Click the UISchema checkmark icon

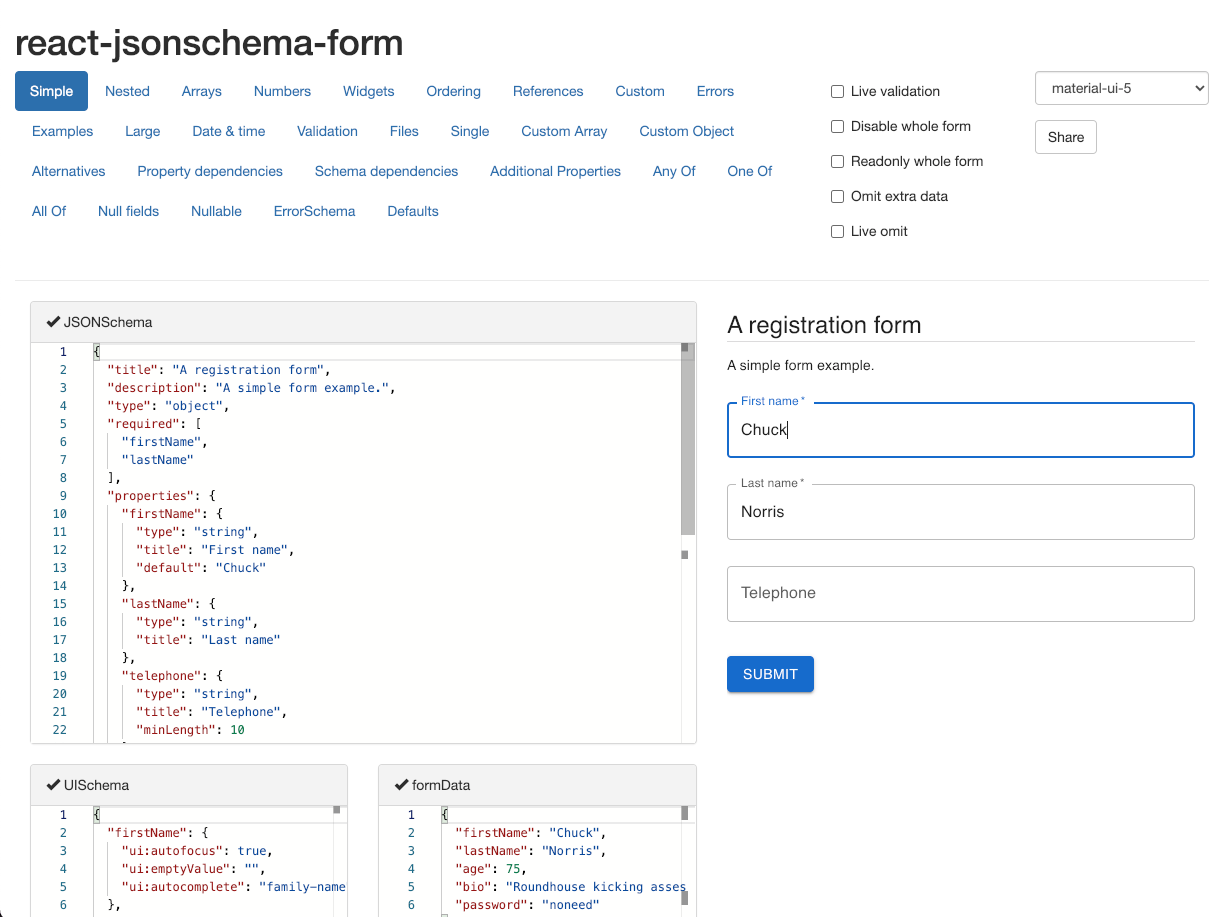53,785
